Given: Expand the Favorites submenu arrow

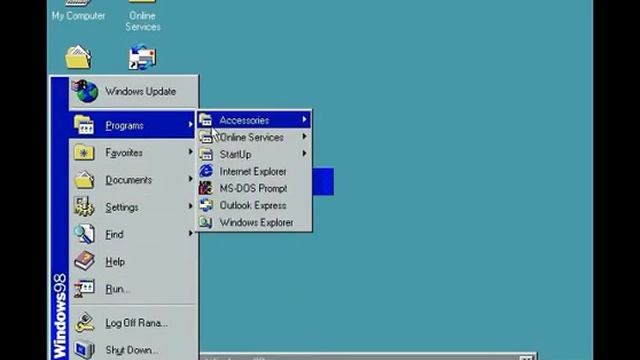Looking at the screenshot, I should (x=190, y=152).
